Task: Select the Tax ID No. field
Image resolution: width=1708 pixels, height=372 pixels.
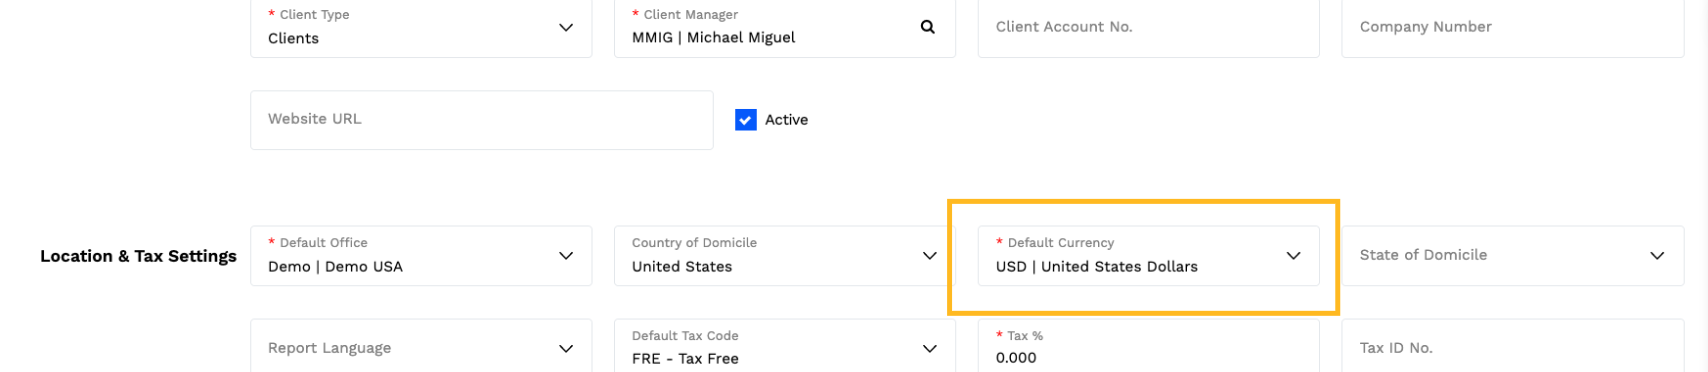Action: tap(1513, 347)
